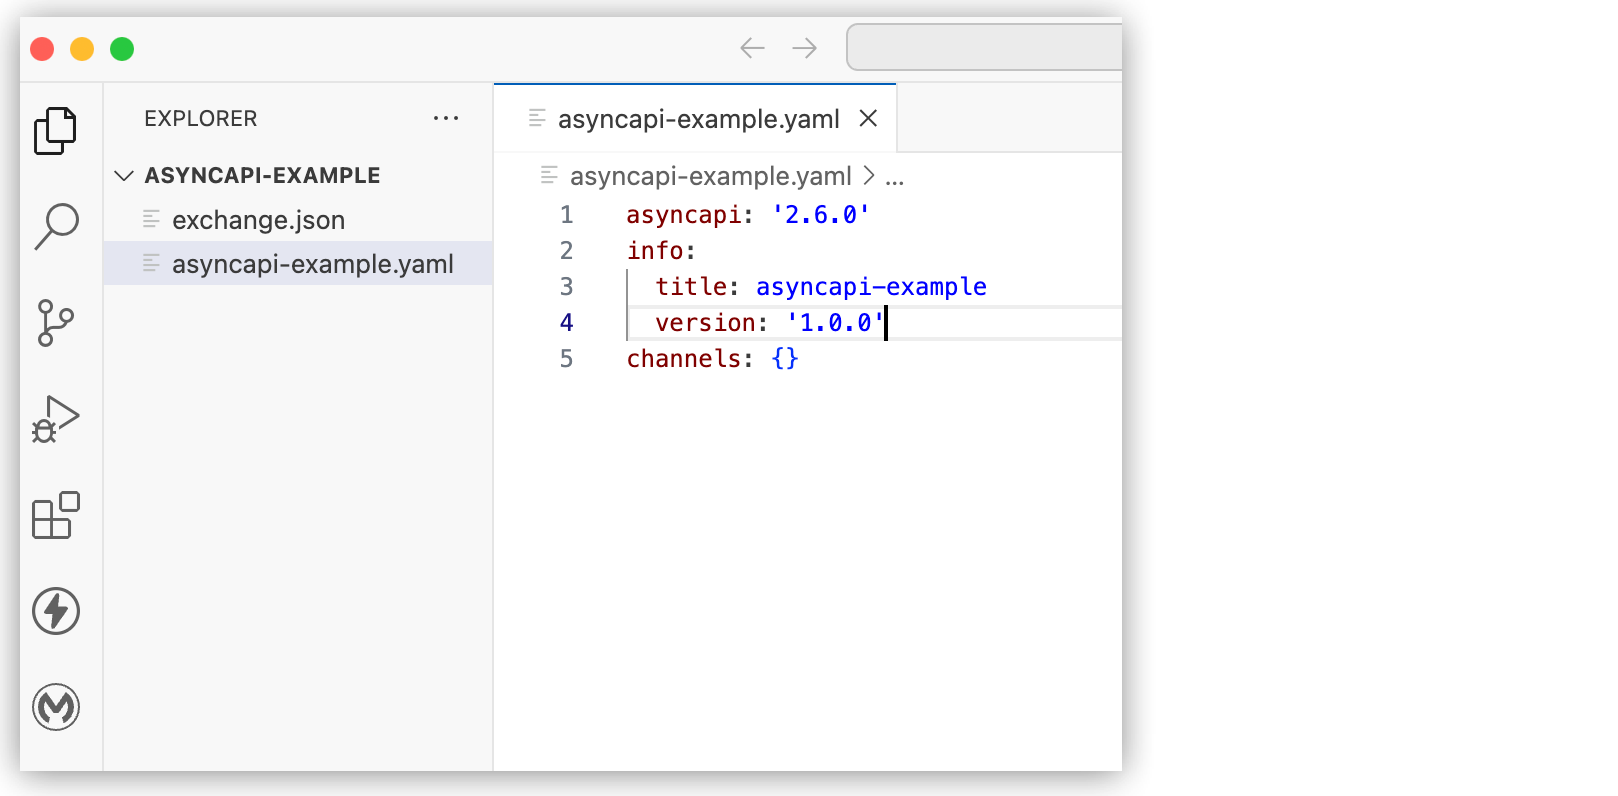Click the asyncapi-example title value in editor
1618x796 pixels.
(871, 287)
